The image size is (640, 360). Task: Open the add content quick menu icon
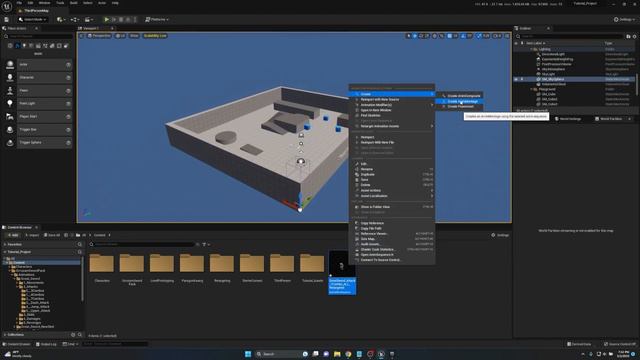pyautogui.click(x=61, y=19)
